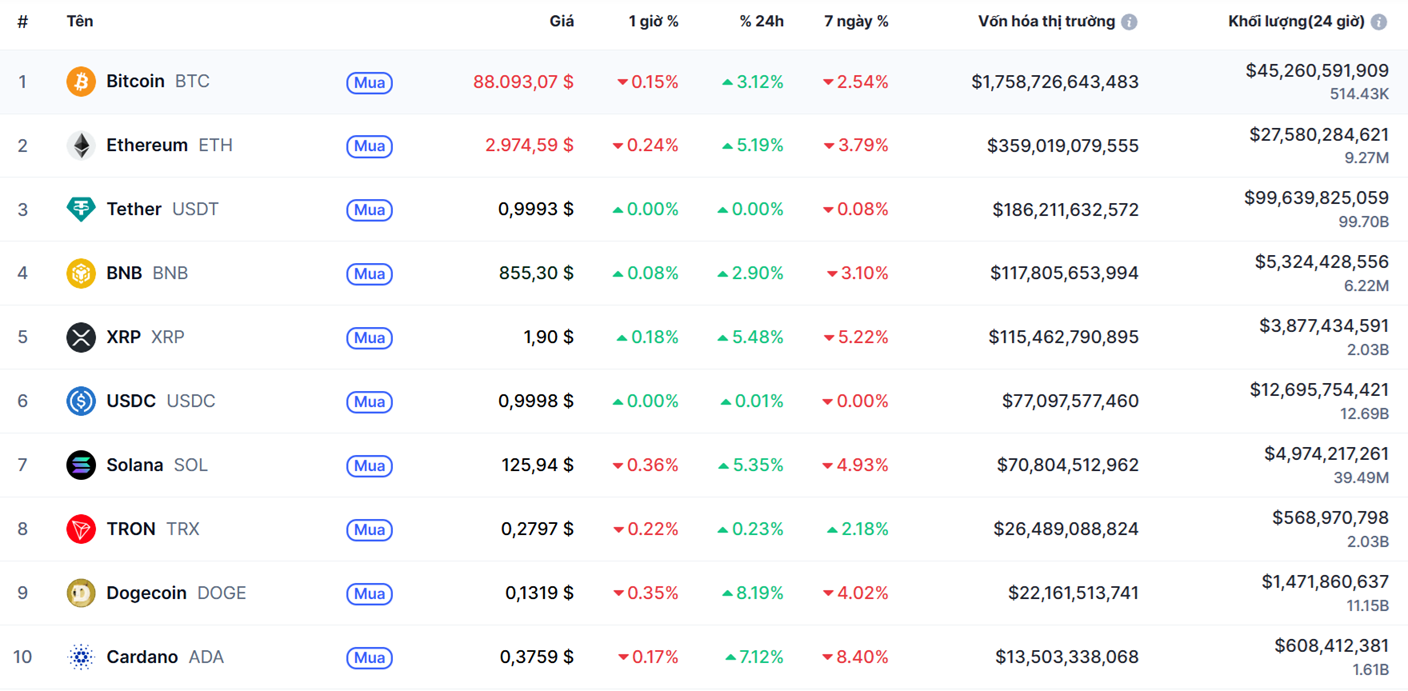The width and height of the screenshot is (1408, 691).
Task: Click the Cardano coin logo
Action: click(x=81, y=657)
